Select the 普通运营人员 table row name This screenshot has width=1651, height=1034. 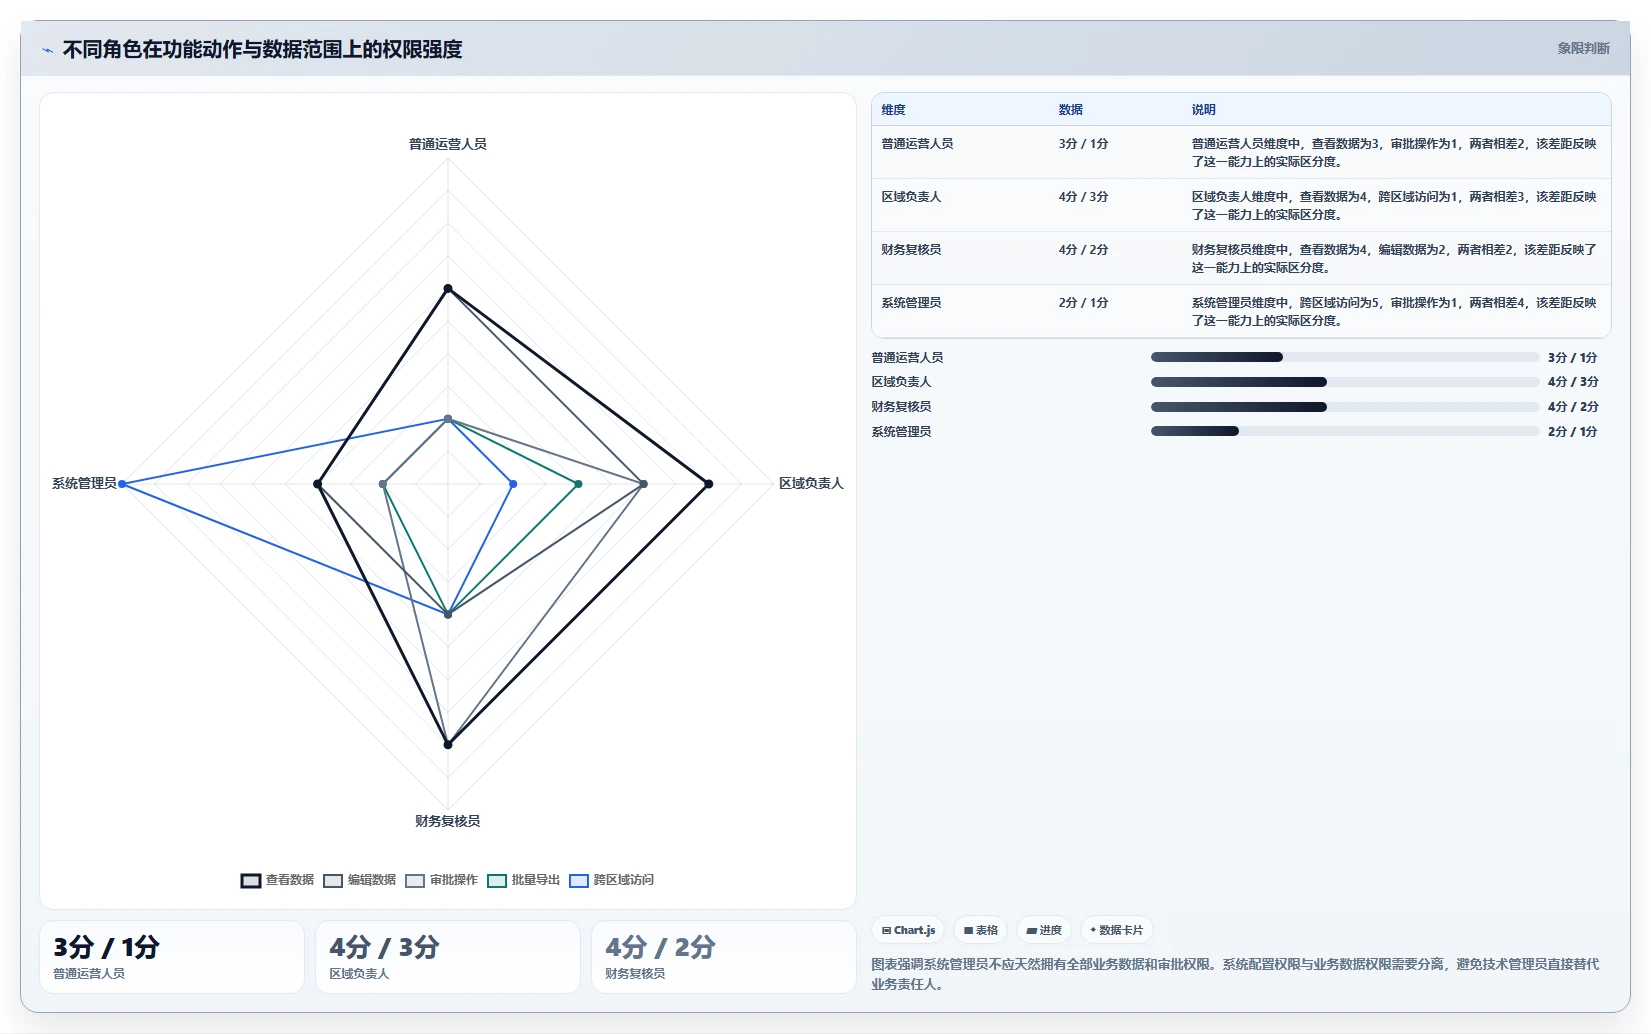coord(917,144)
